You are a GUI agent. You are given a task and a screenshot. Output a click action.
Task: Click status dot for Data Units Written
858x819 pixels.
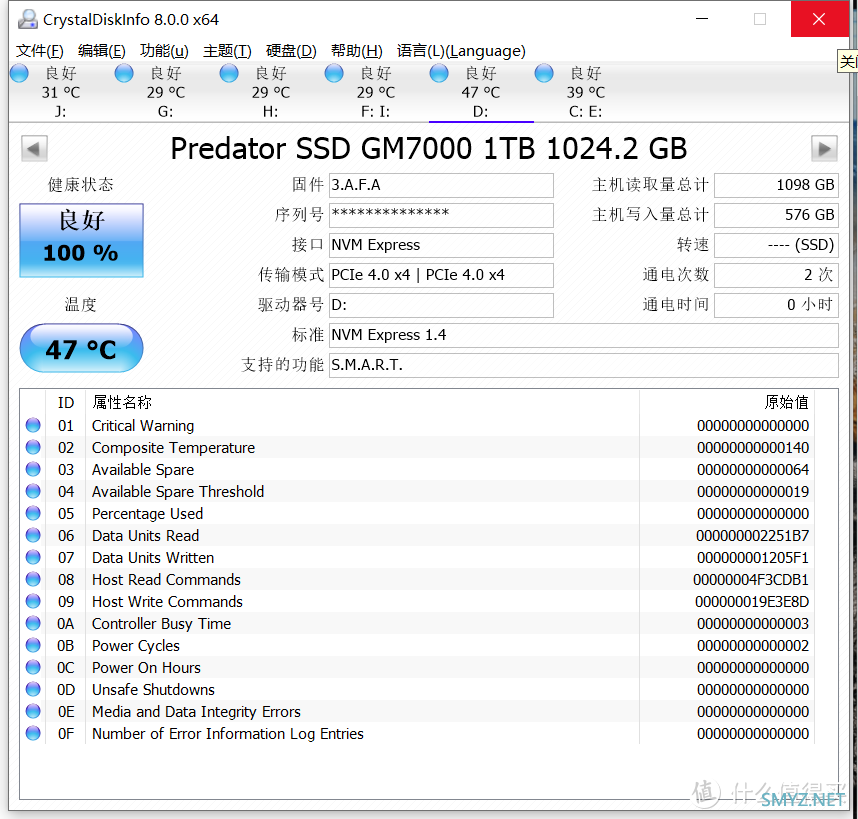click(33, 557)
